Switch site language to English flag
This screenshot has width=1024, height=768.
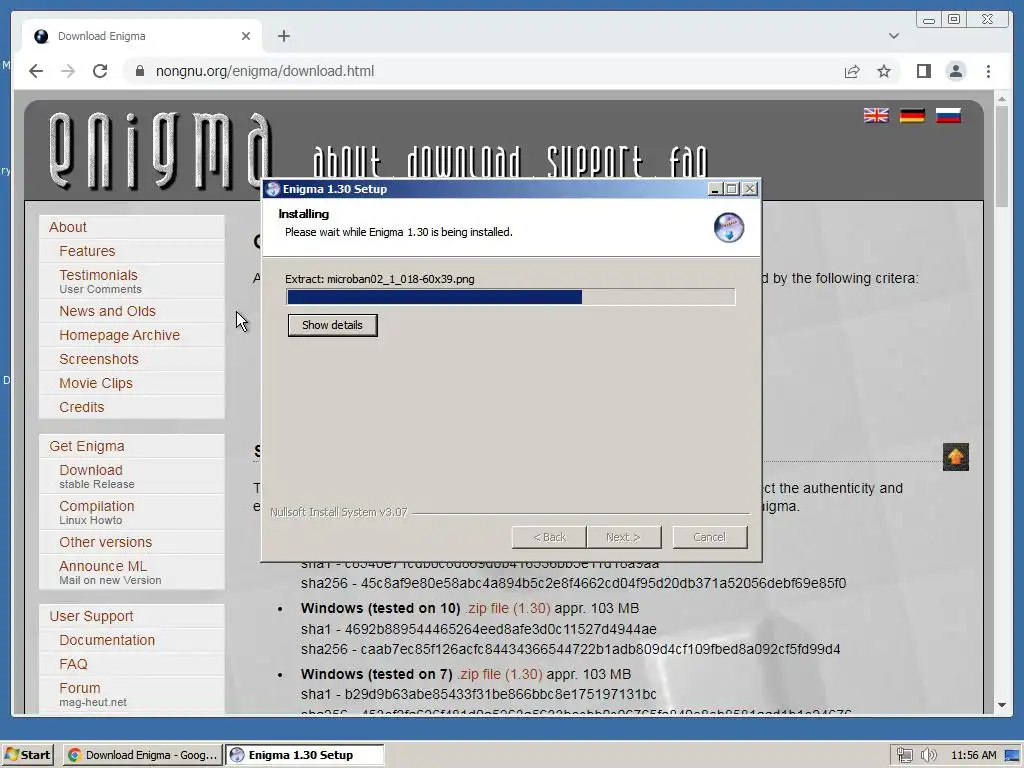[x=876, y=116]
